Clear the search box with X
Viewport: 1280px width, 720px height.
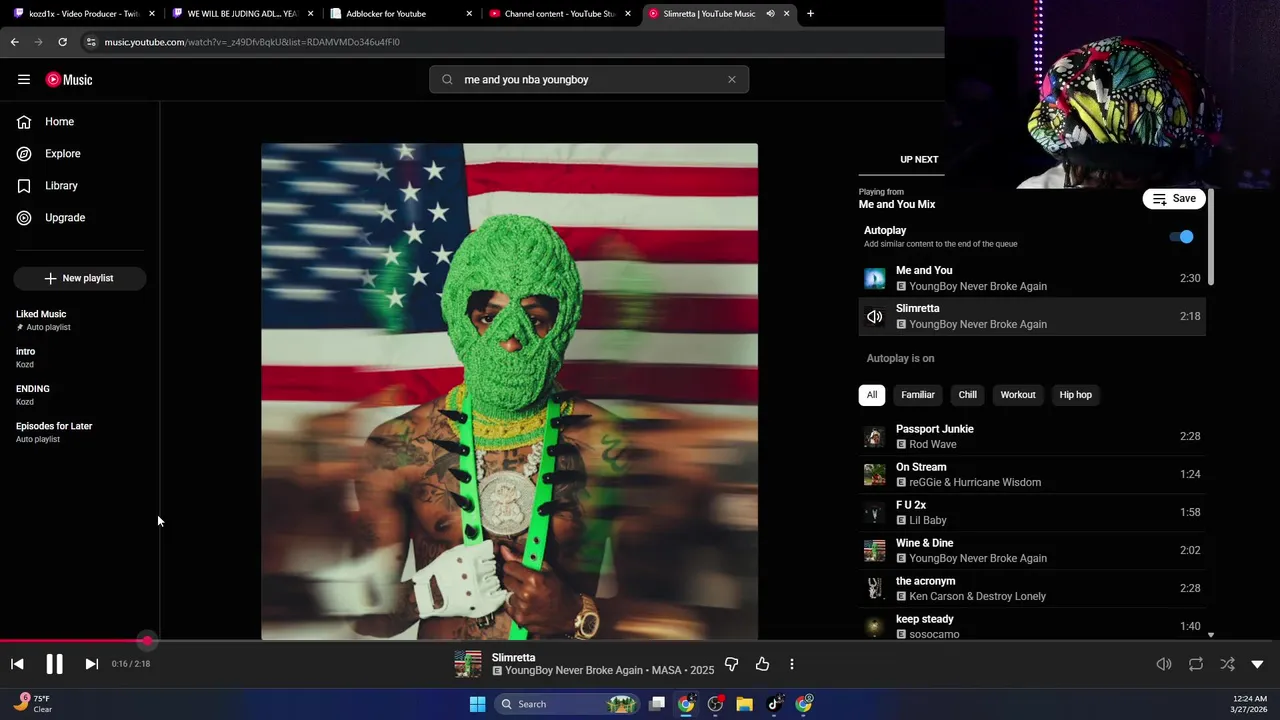tap(732, 80)
